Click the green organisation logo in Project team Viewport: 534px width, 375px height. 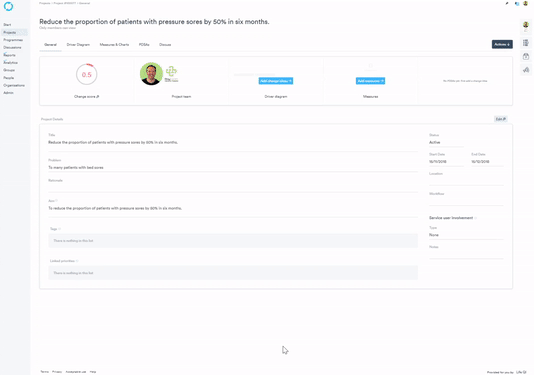click(x=171, y=74)
